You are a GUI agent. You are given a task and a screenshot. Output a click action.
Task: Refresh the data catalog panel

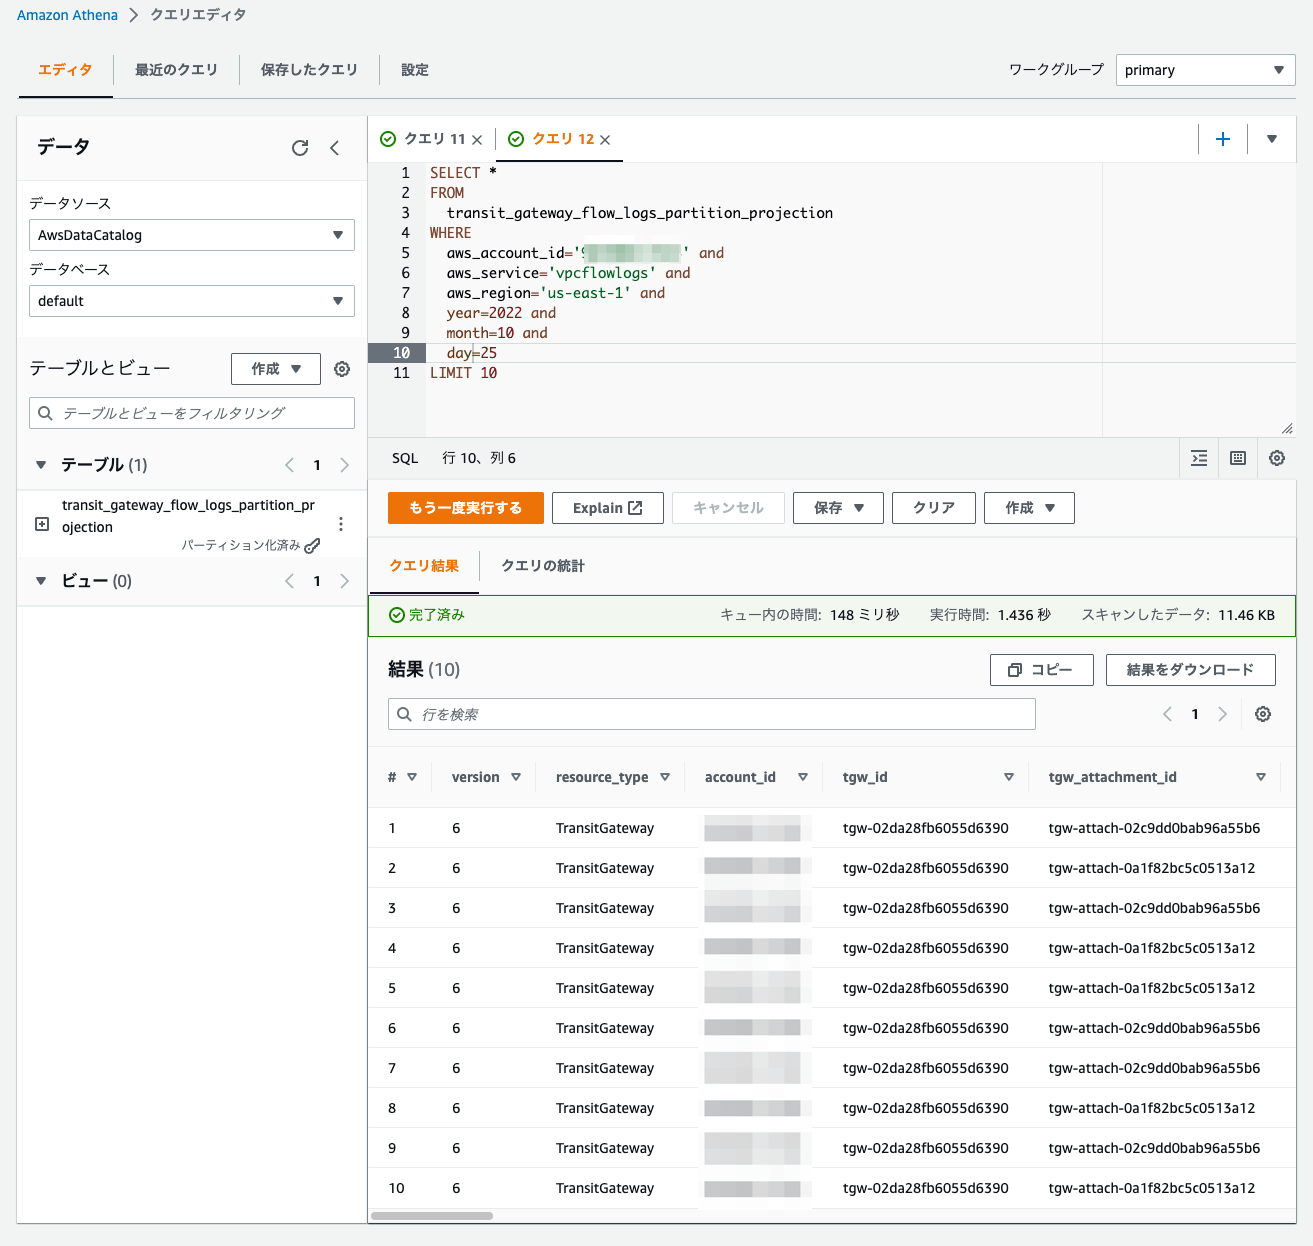click(300, 147)
